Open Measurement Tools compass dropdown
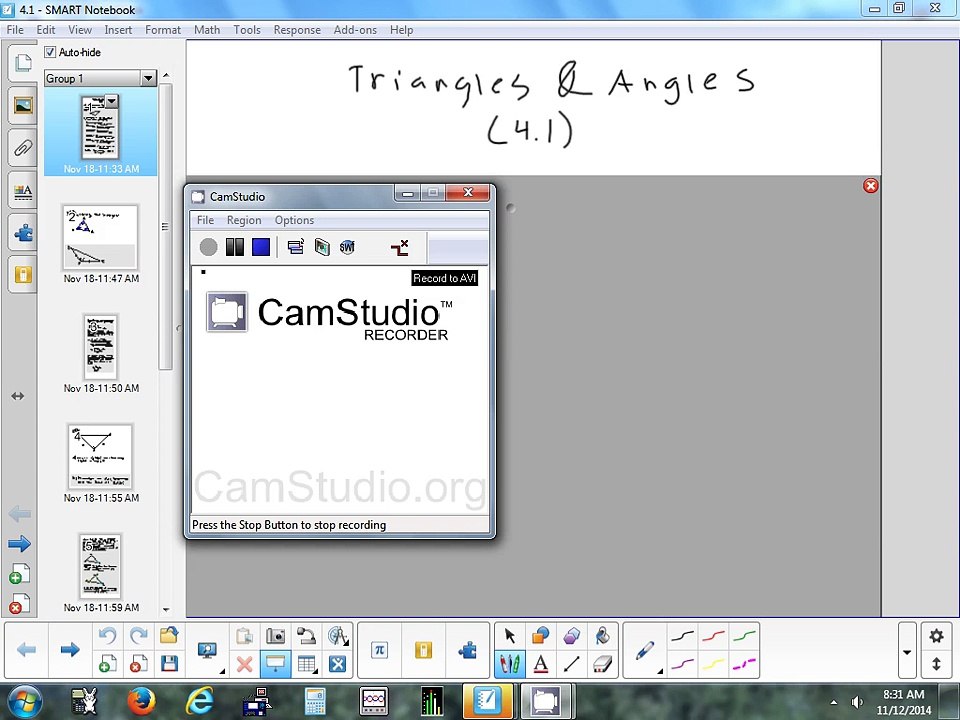This screenshot has width=960, height=720. (337, 636)
